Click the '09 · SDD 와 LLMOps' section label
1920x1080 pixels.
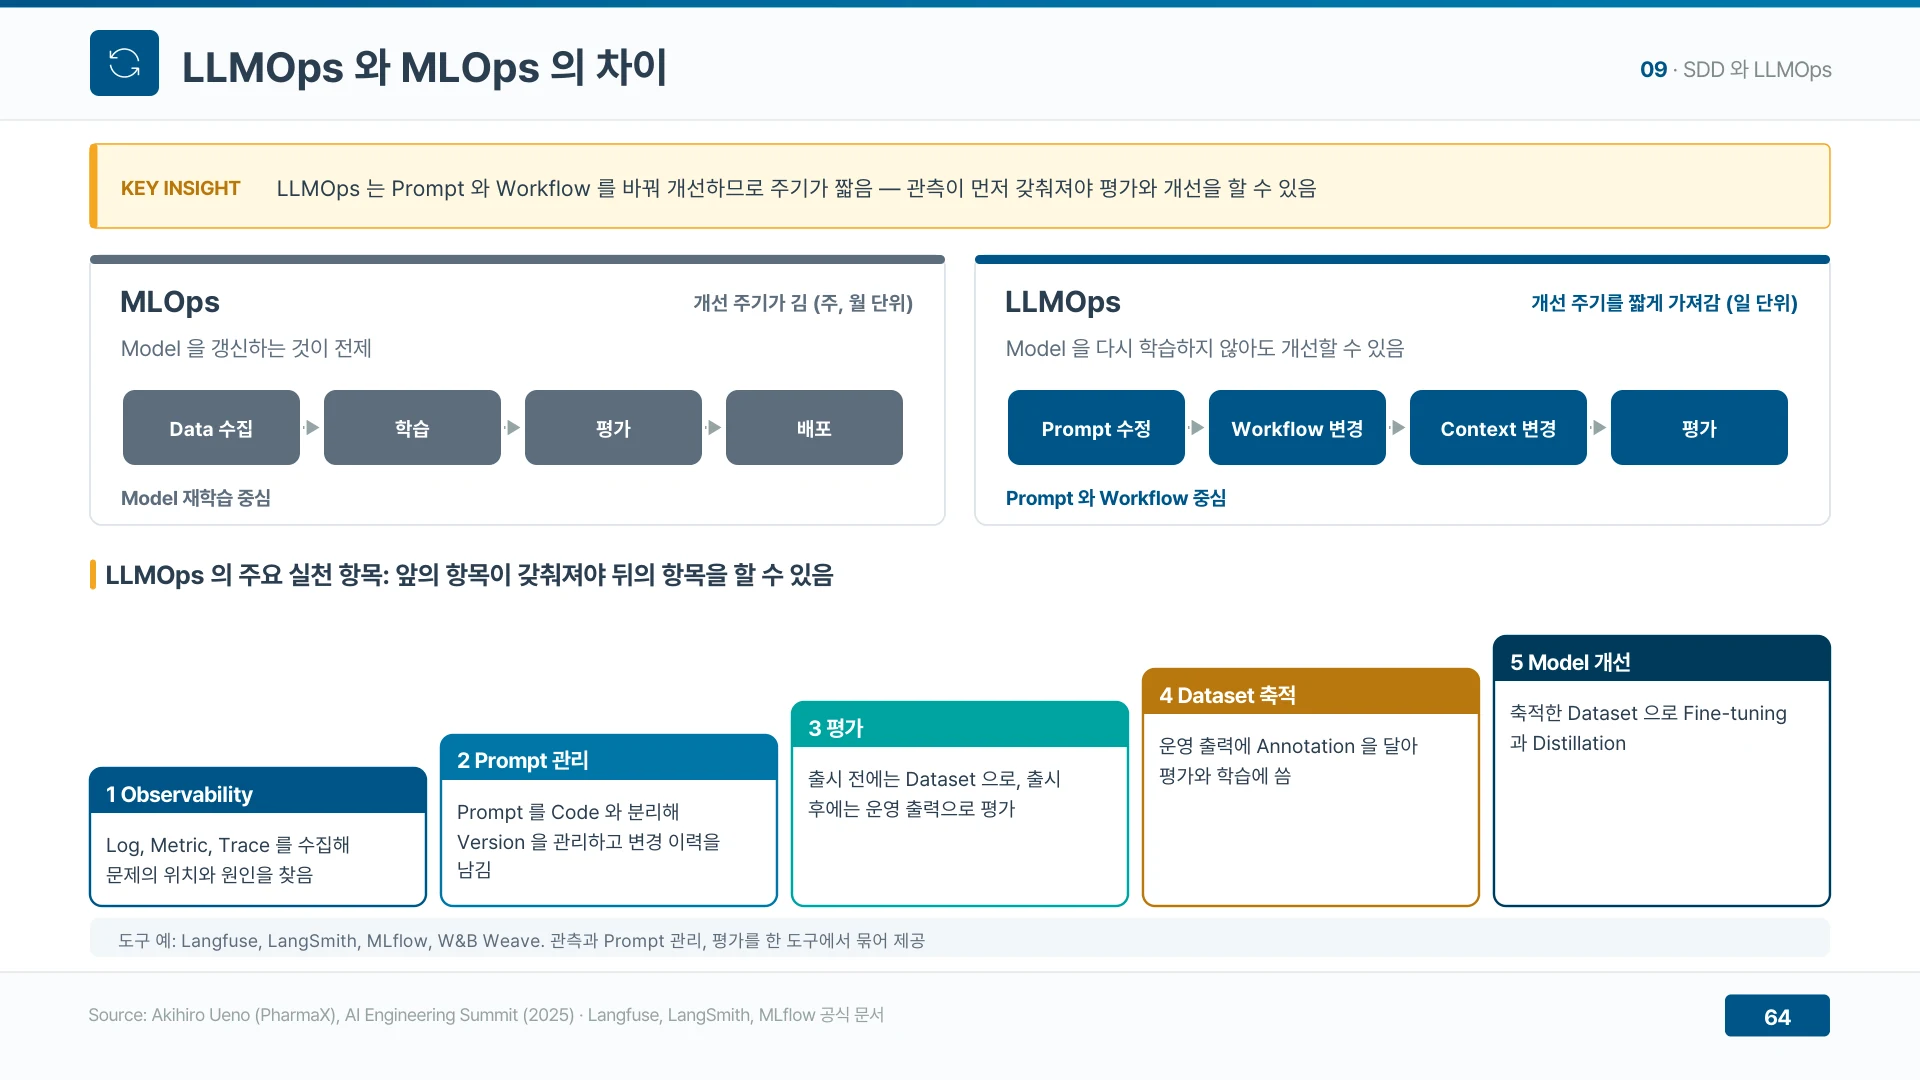(1736, 70)
